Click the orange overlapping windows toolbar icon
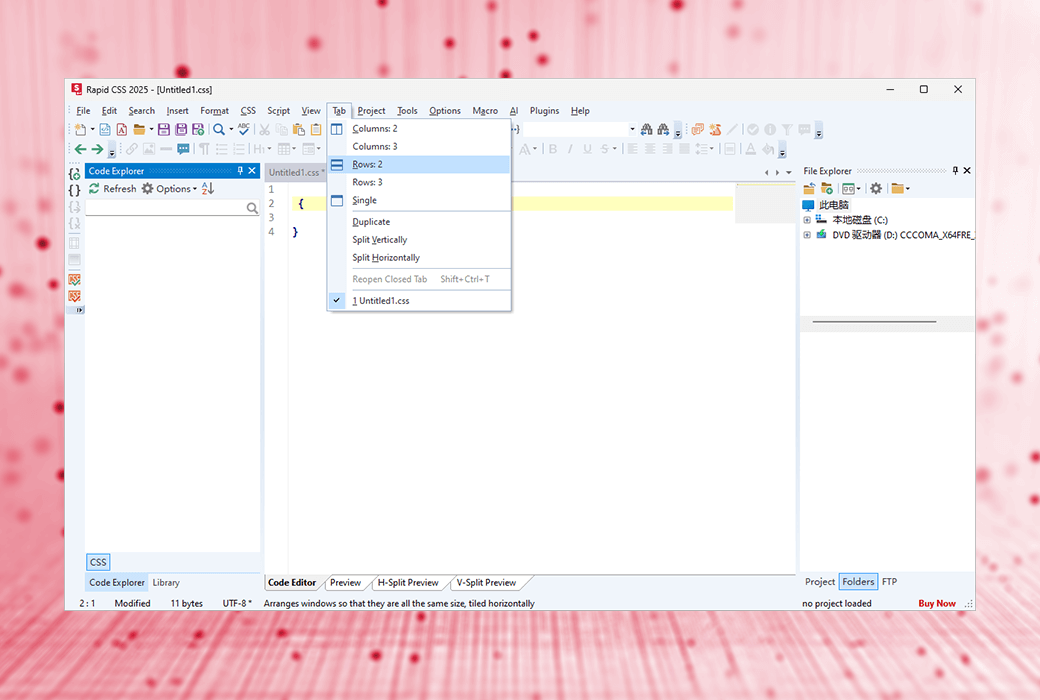 [698, 129]
